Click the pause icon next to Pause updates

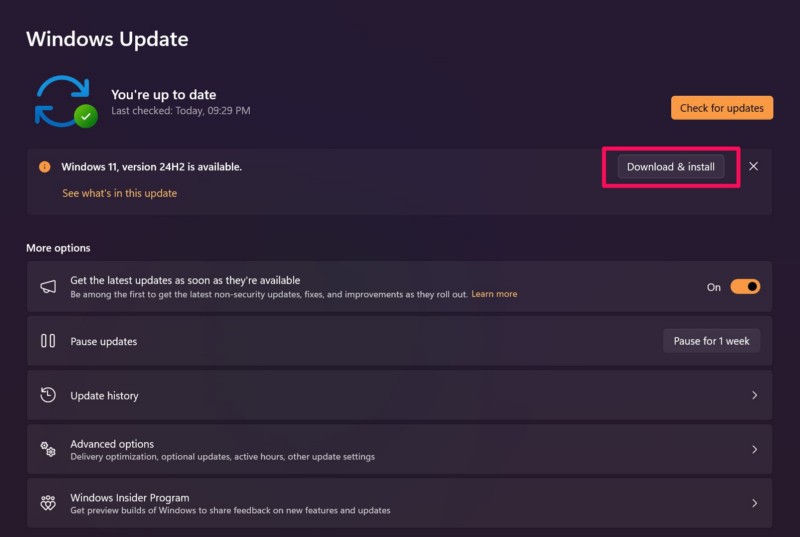[x=48, y=341]
